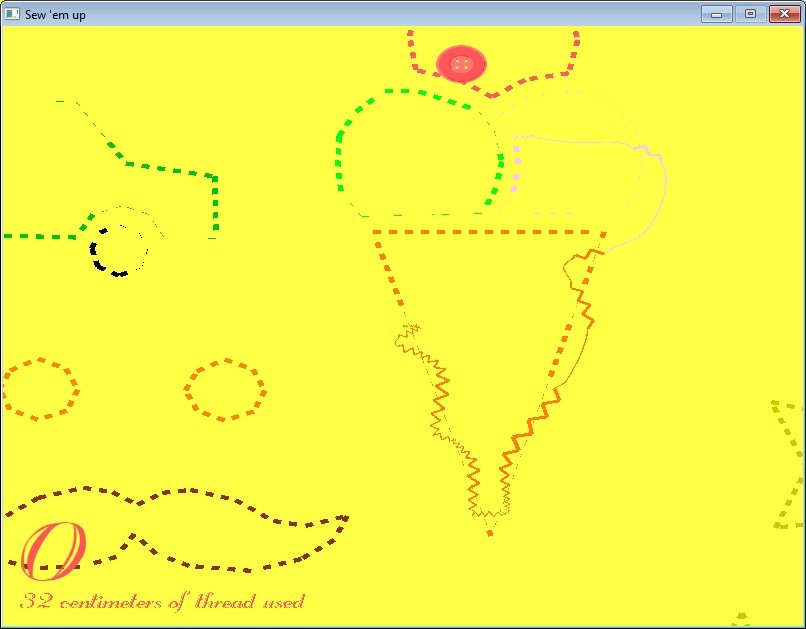Click the orange dot at the cone's tip
The width and height of the screenshot is (806, 629).
pyautogui.click(x=489, y=534)
